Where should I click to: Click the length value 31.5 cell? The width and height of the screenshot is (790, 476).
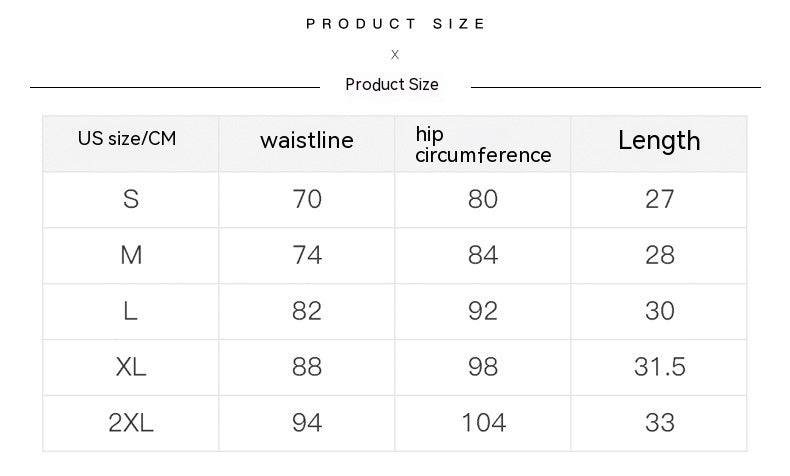coord(660,367)
